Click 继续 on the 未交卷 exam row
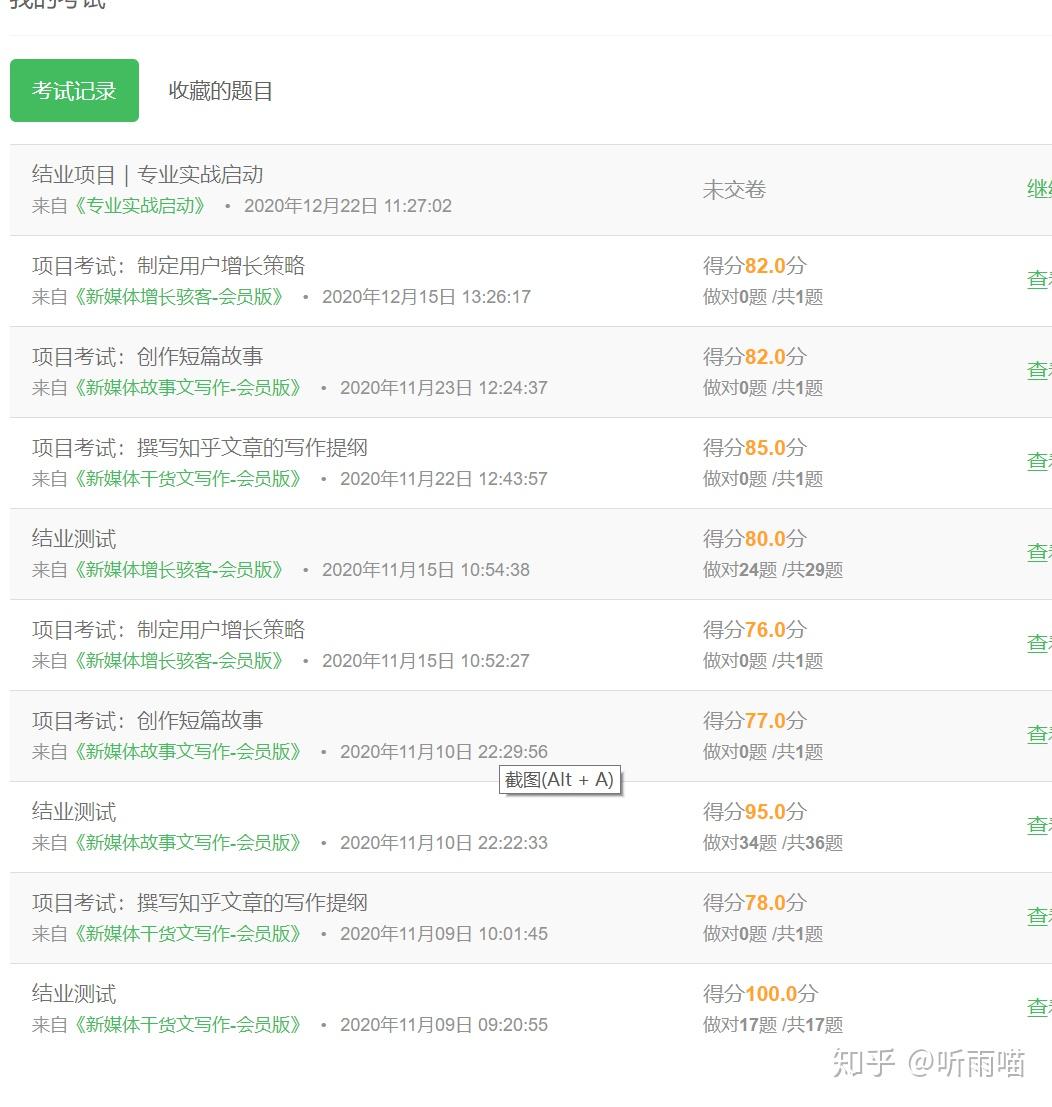Screen dimensions: 1052x1107 (x=1039, y=189)
